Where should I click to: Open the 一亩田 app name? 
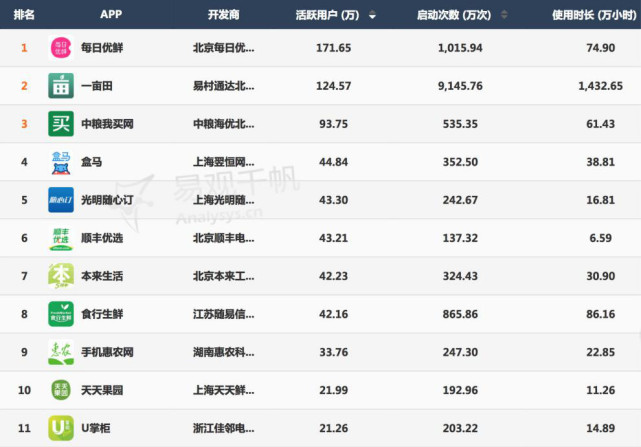(96, 86)
